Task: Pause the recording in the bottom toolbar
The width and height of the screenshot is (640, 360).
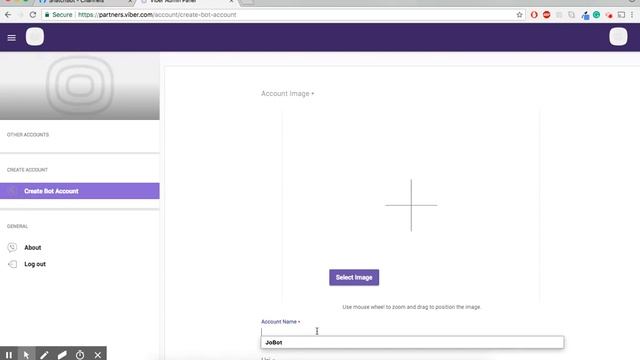Action: (9, 355)
